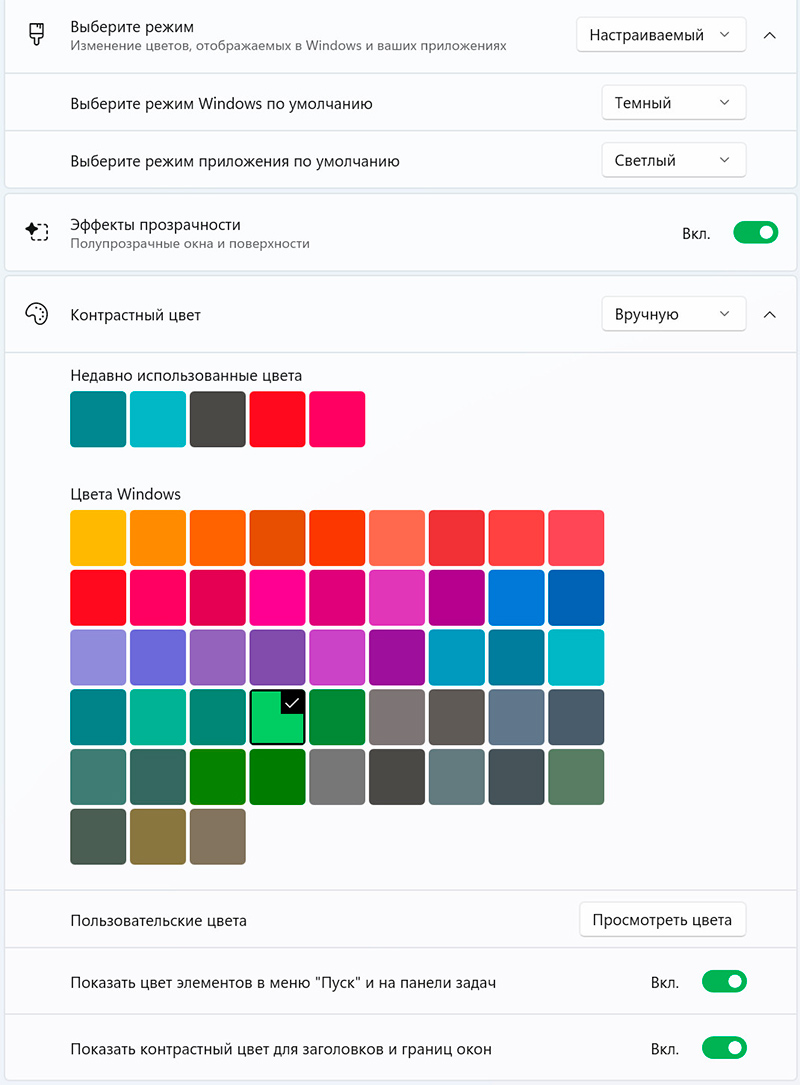The width and height of the screenshot is (800, 1085).
Task: Click the selected green swatch with checkmark
Action: pos(277,717)
